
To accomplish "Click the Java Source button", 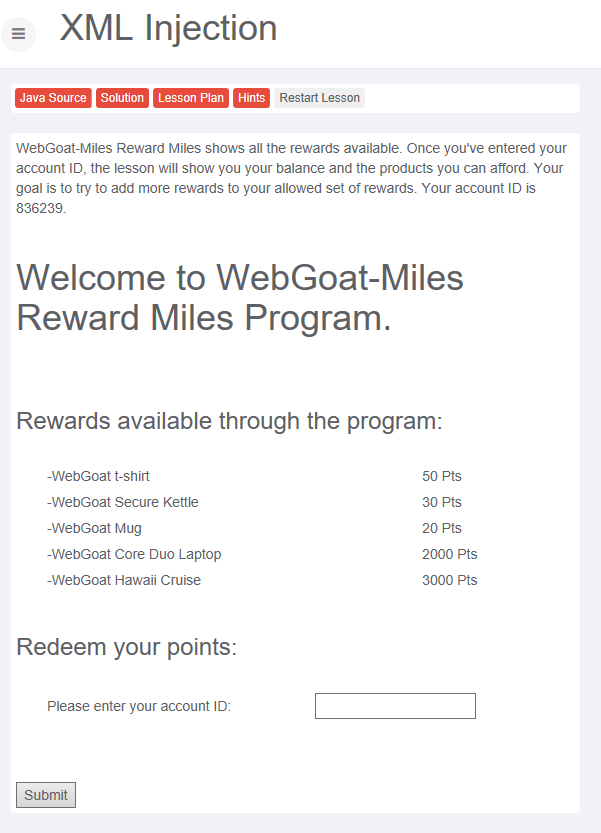I will 53,98.
